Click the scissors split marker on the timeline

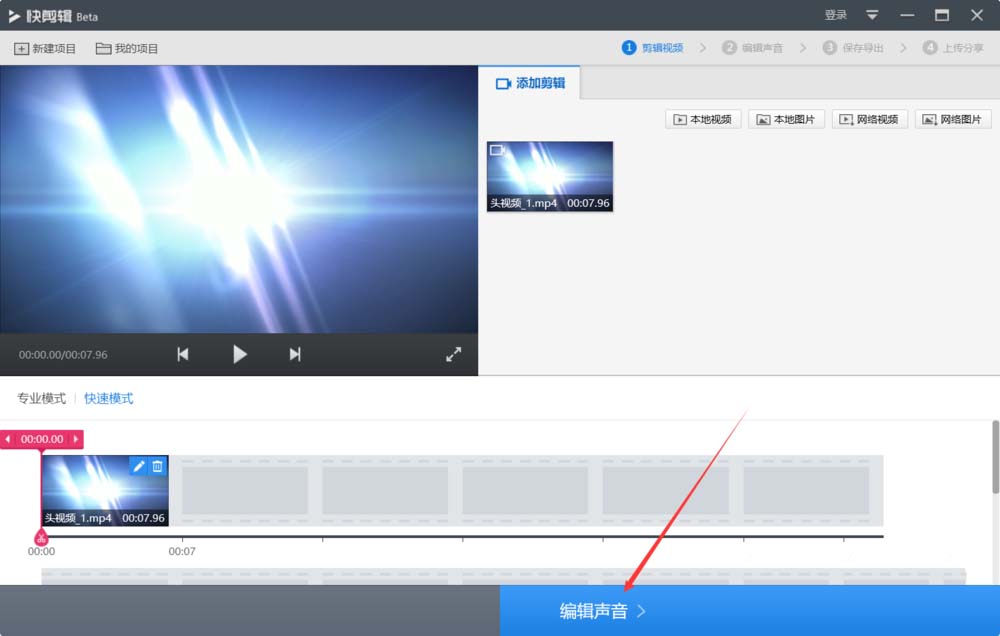[41, 538]
